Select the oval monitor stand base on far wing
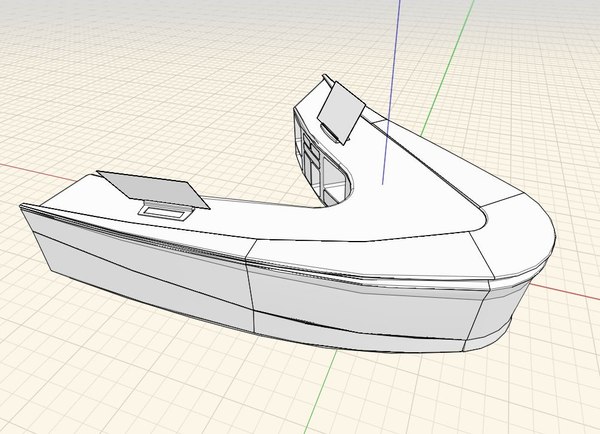Viewport: 600px width, 434px height. 329,134
